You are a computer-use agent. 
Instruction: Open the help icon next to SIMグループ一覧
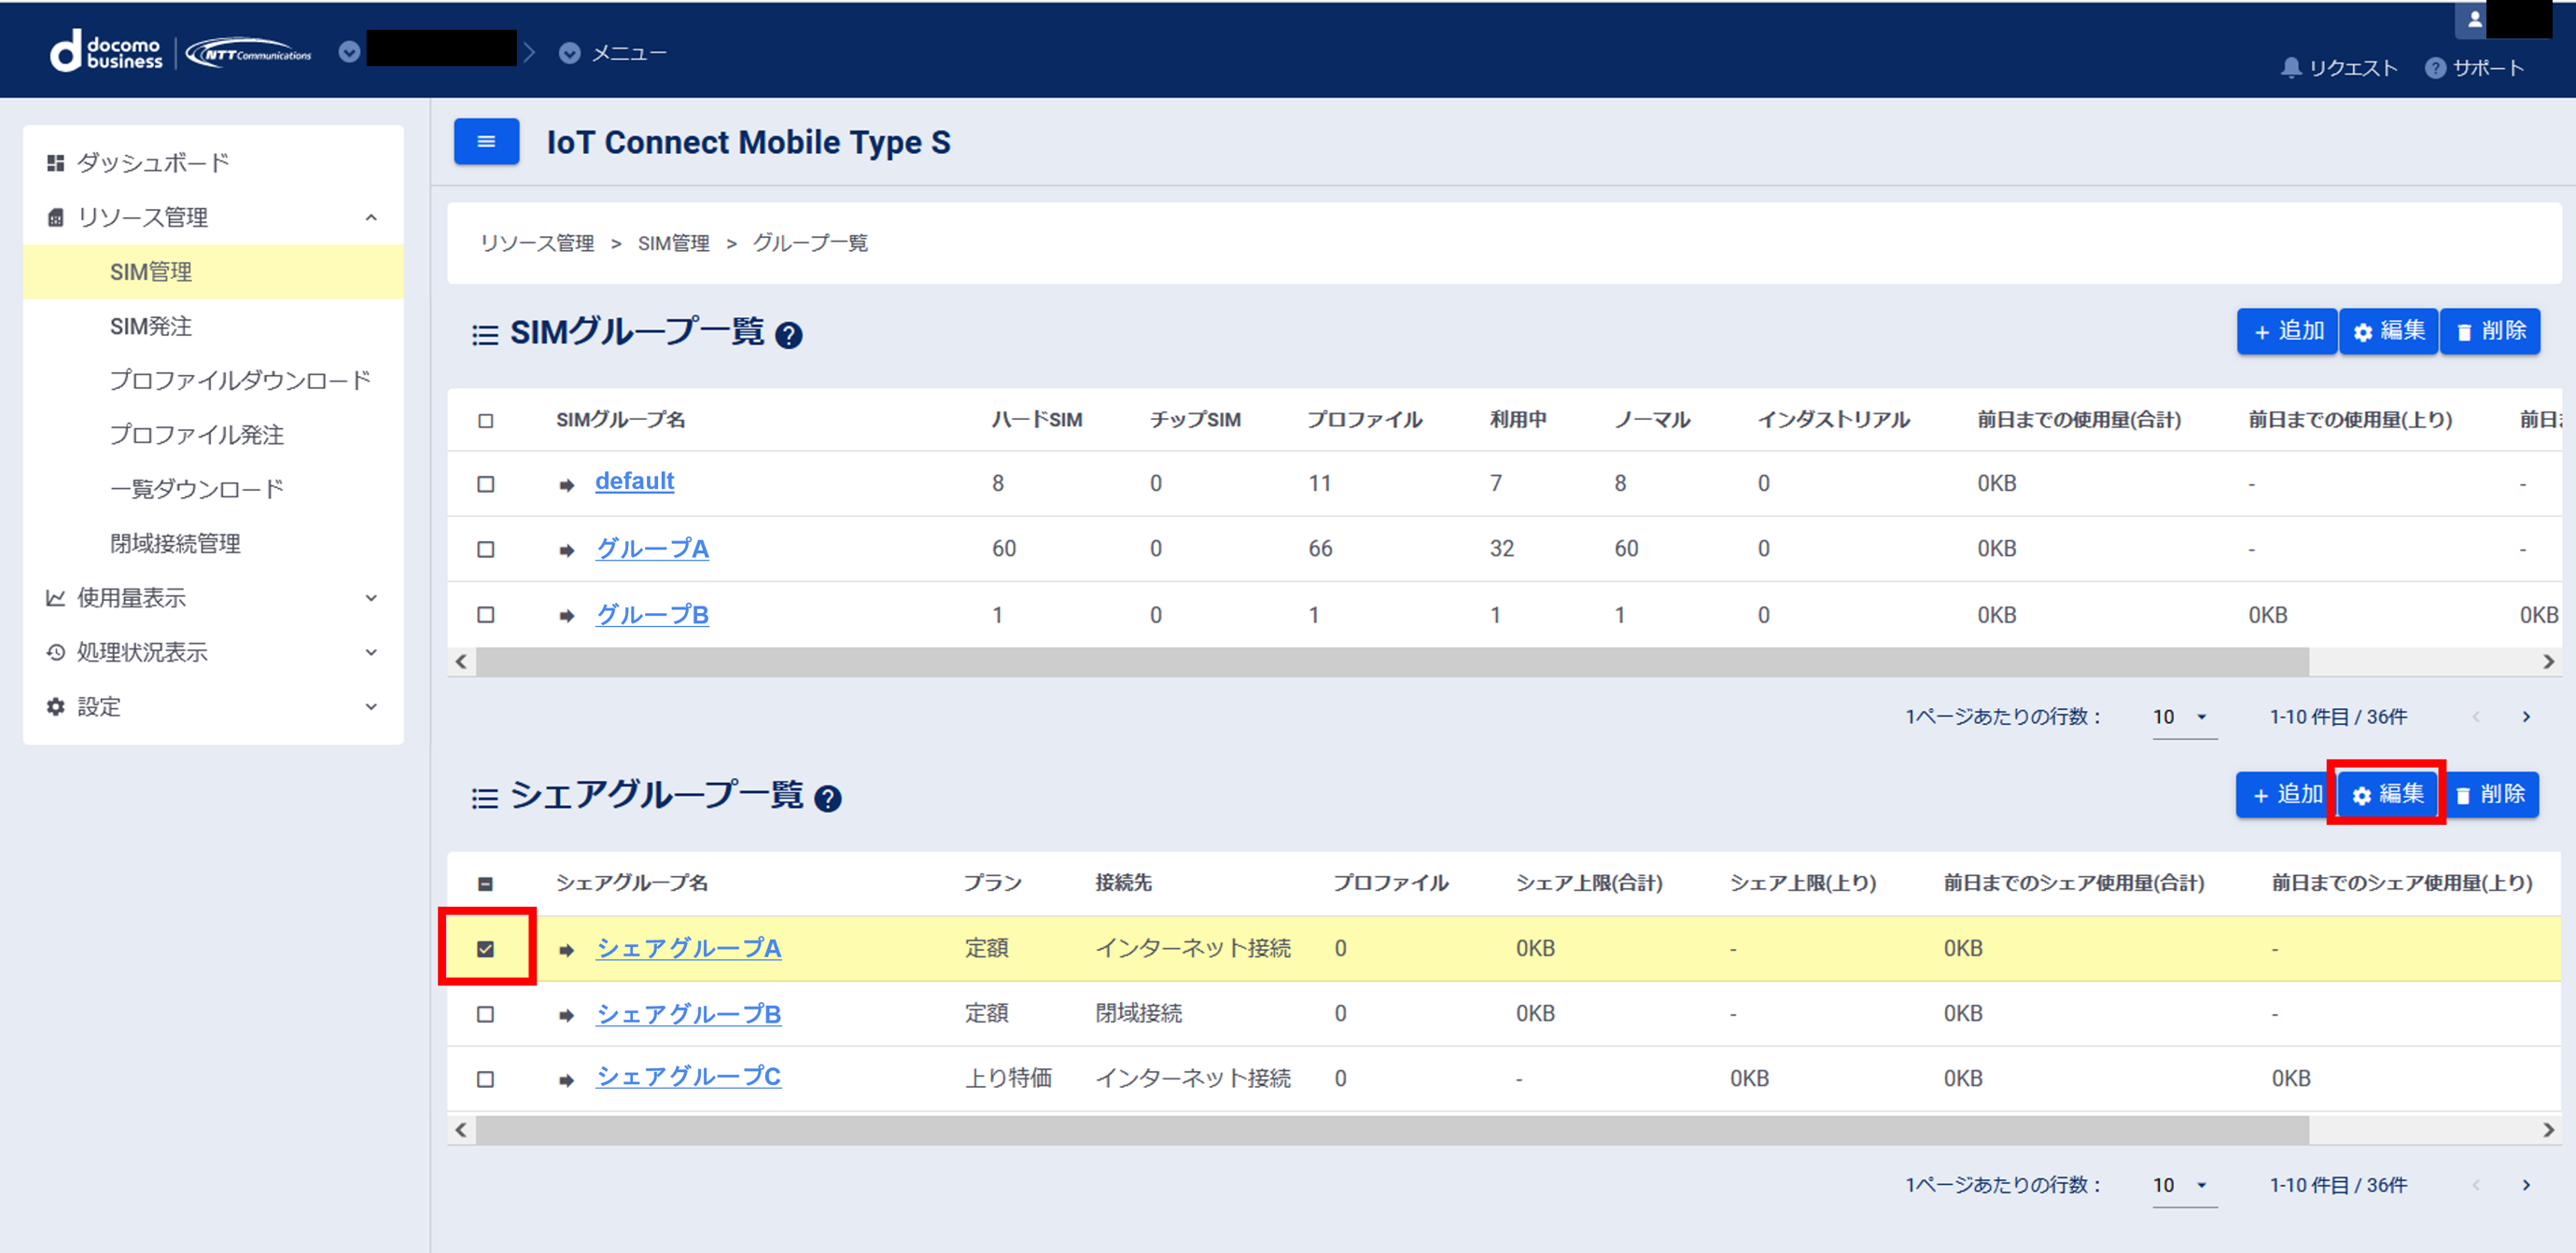tap(790, 336)
